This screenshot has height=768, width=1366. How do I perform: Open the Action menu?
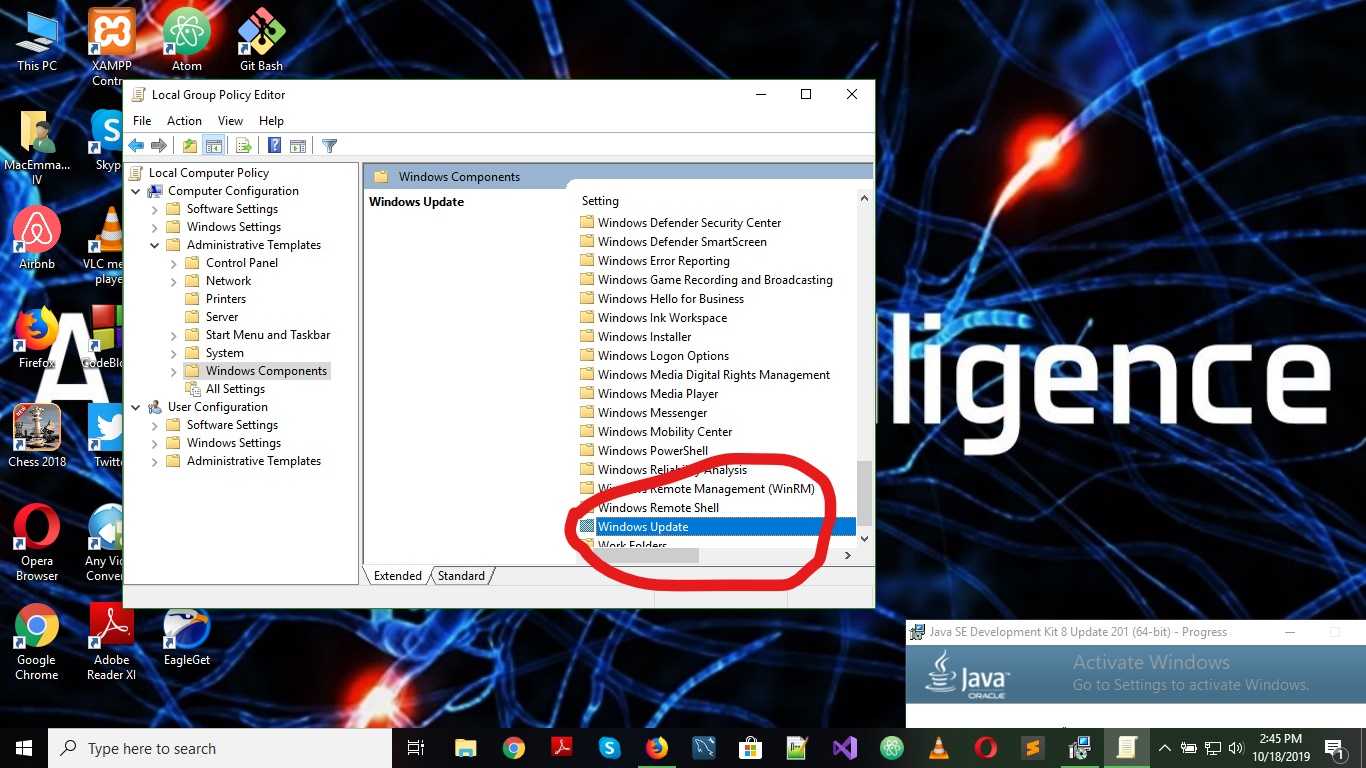(184, 120)
